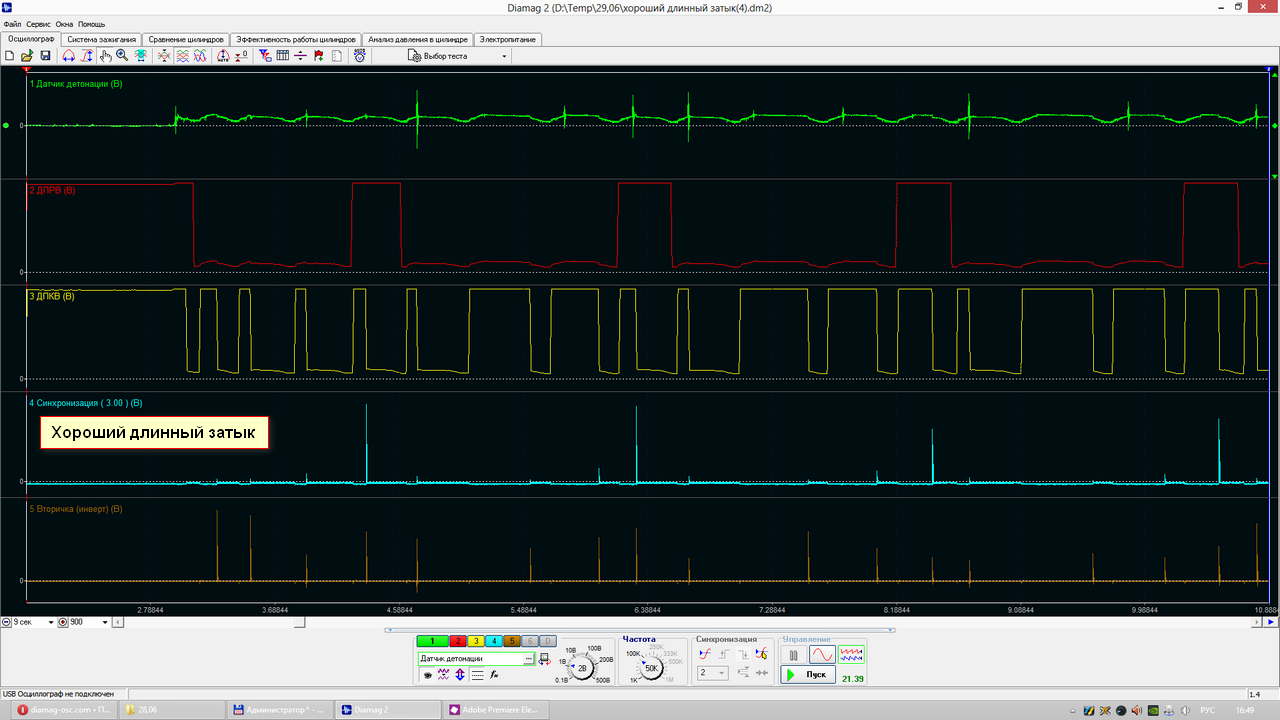Toggle red channel 2 button
Screen dimensions: 1280x720
(x=458, y=641)
